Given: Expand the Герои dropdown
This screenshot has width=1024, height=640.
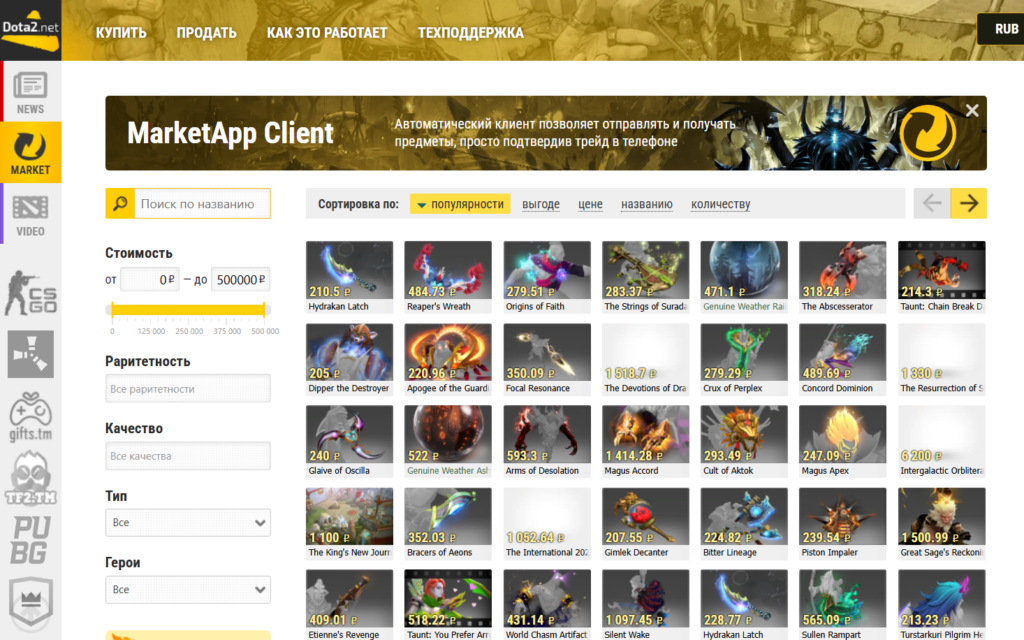Looking at the screenshot, I should tap(188, 589).
